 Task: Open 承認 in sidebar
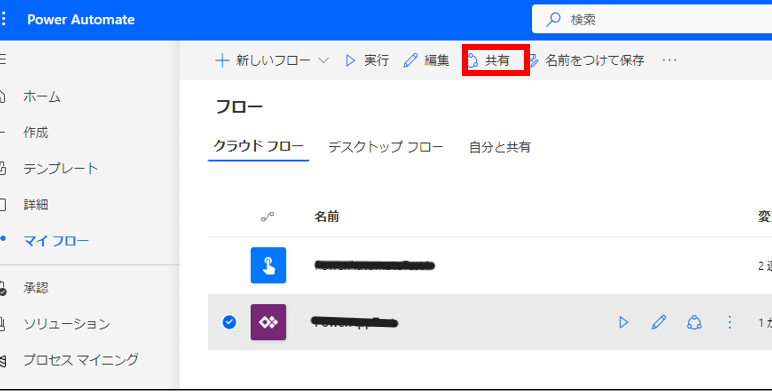[x=35, y=288]
